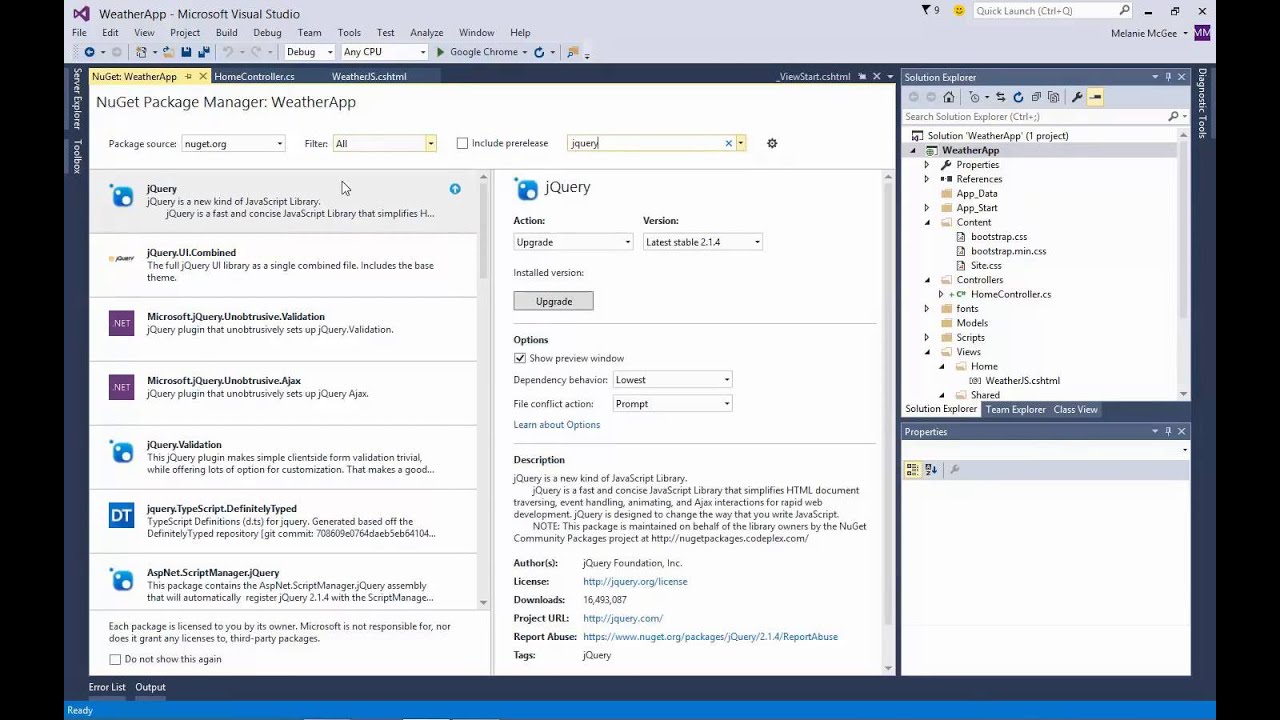Click Solution Explorer Properties wrench icon
Viewport: 1280px width, 720px height.
[x=1077, y=97]
